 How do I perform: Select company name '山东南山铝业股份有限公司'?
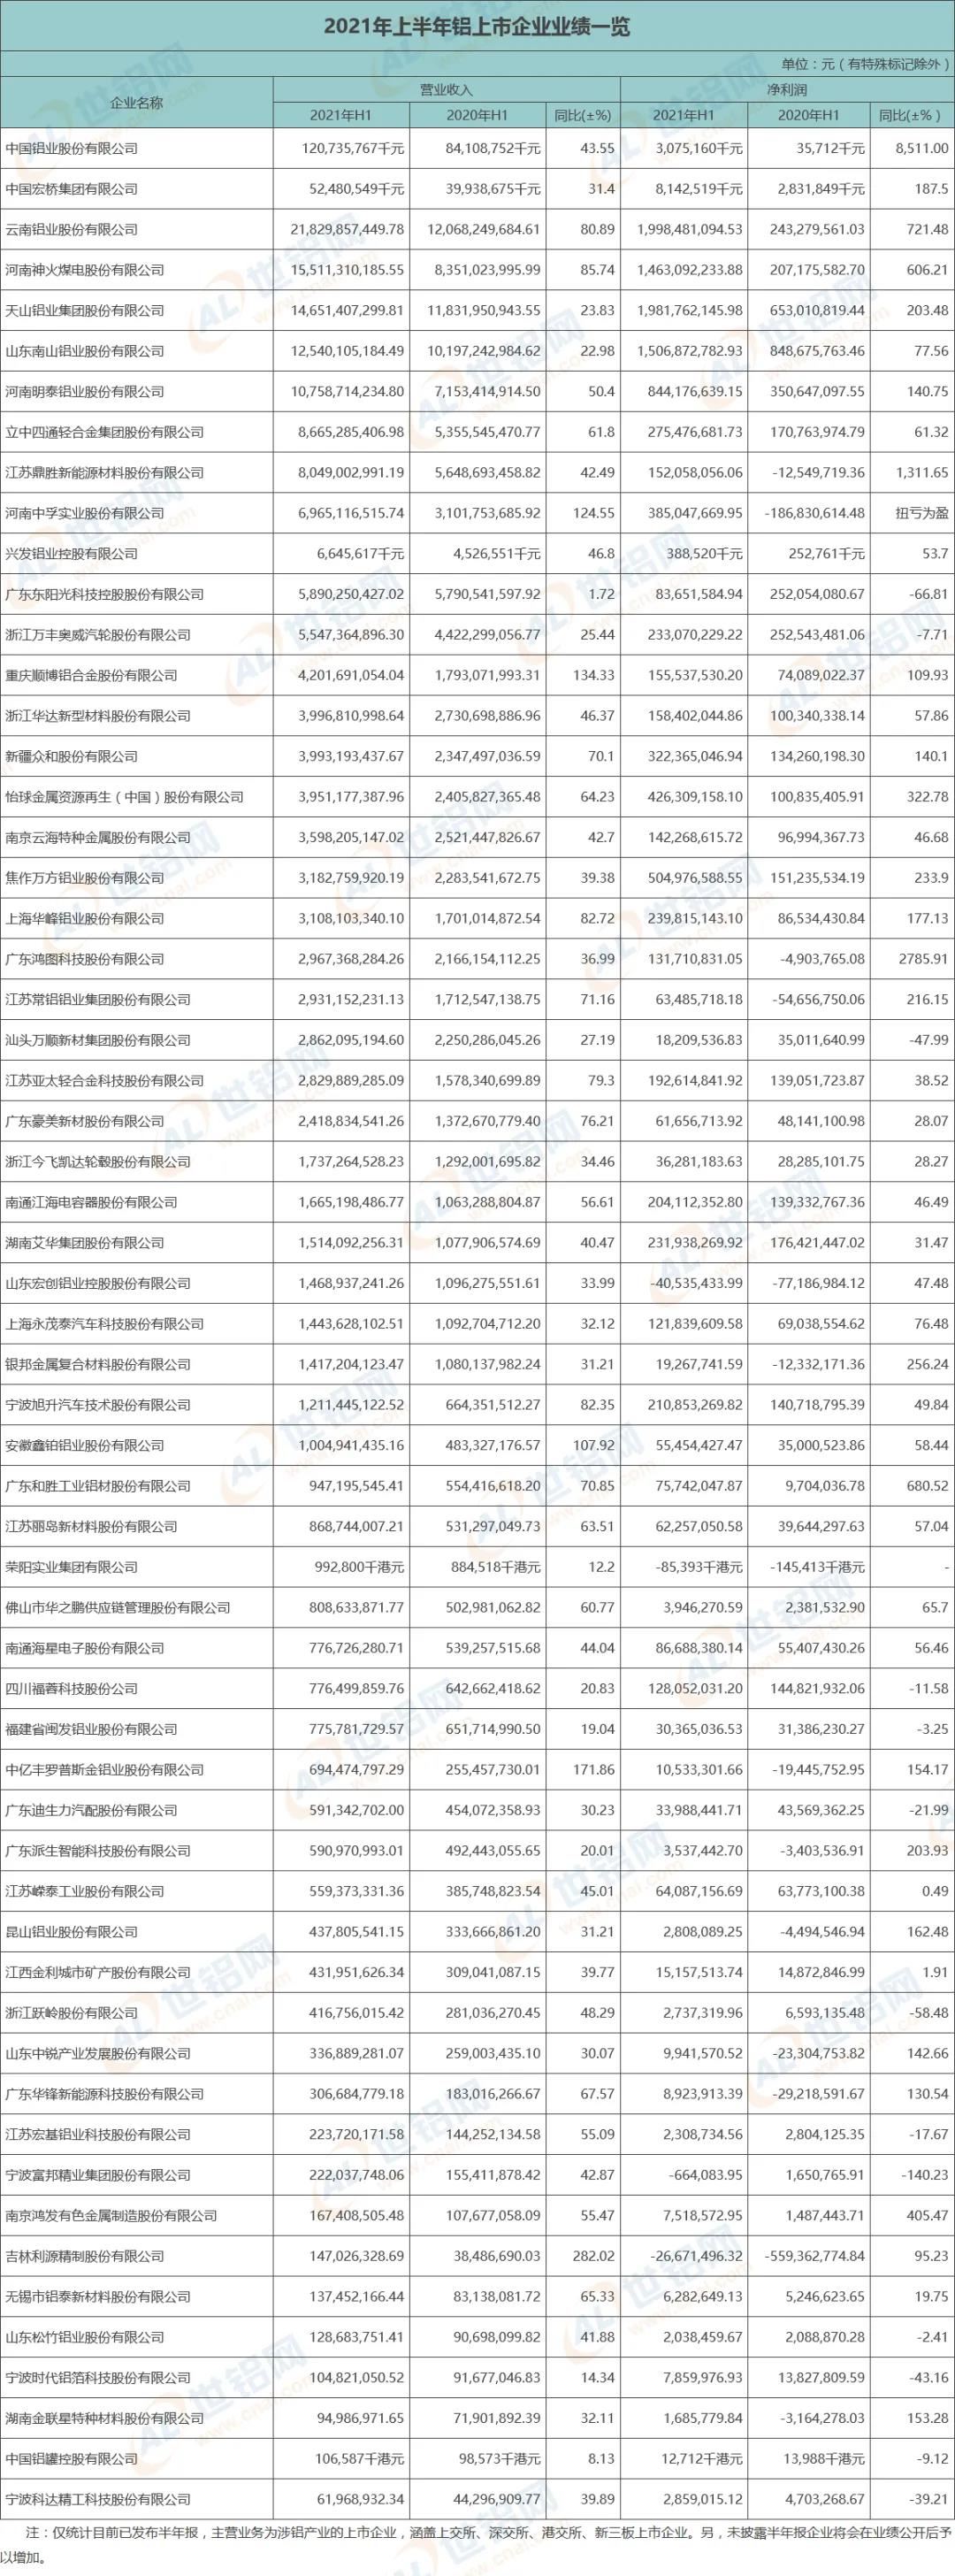(x=84, y=351)
